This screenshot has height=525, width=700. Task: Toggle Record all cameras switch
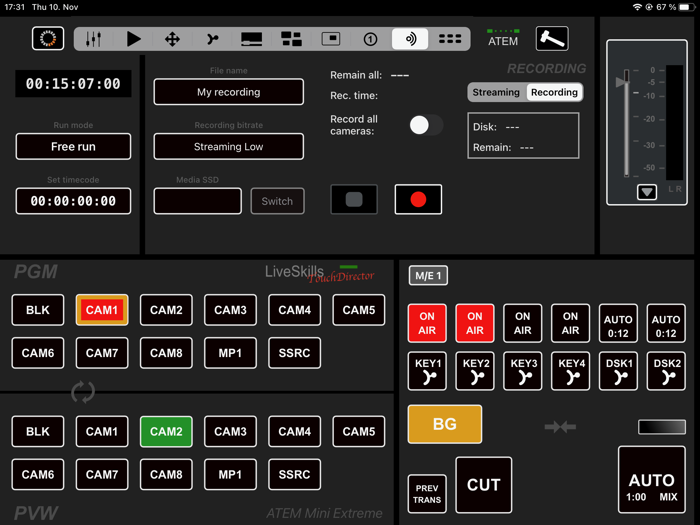coord(426,125)
